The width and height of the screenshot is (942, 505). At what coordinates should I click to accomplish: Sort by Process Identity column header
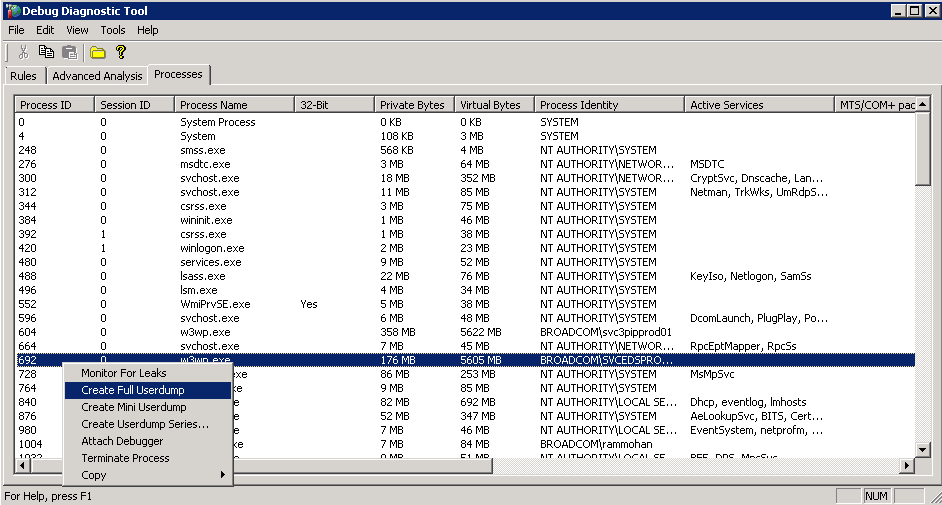click(x=609, y=104)
